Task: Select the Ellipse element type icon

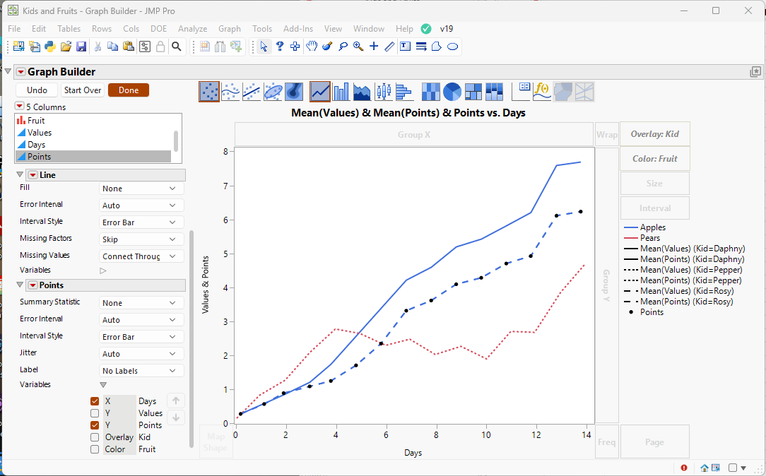Action: tap(273, 91)
